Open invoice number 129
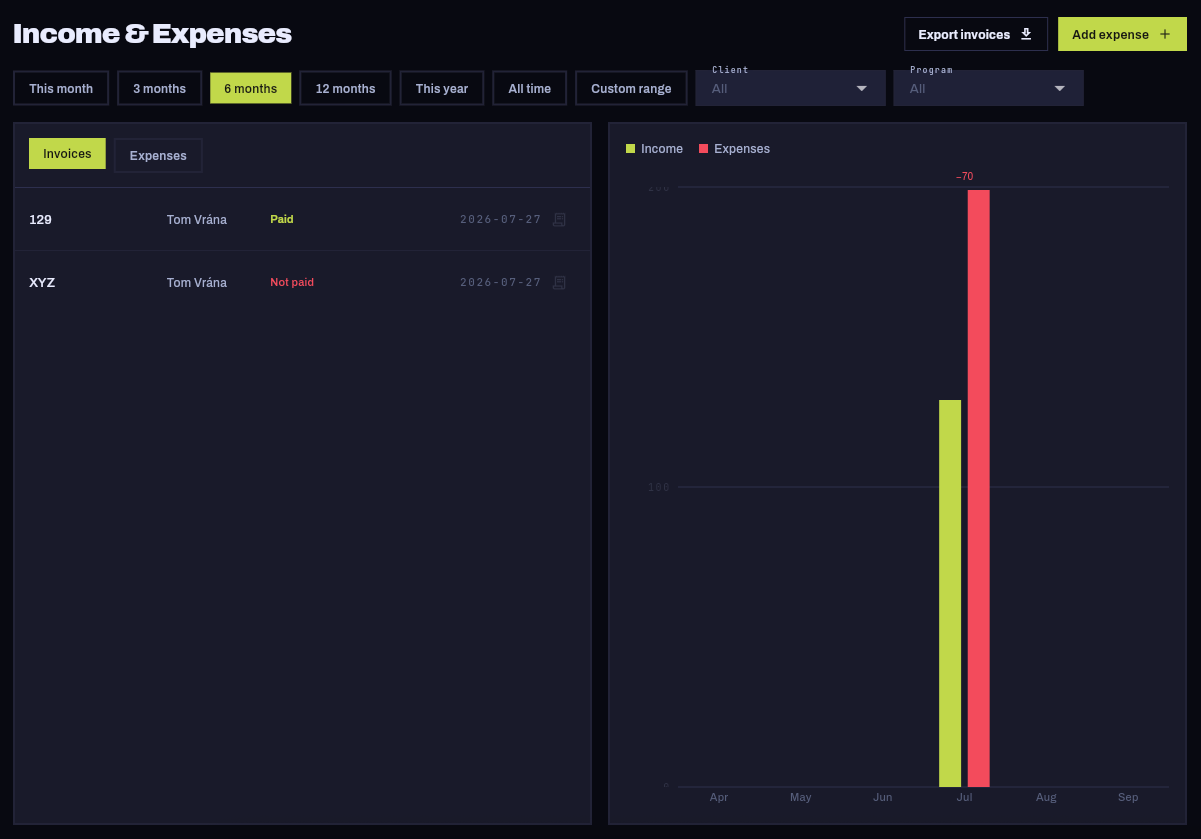 point(41,219)
